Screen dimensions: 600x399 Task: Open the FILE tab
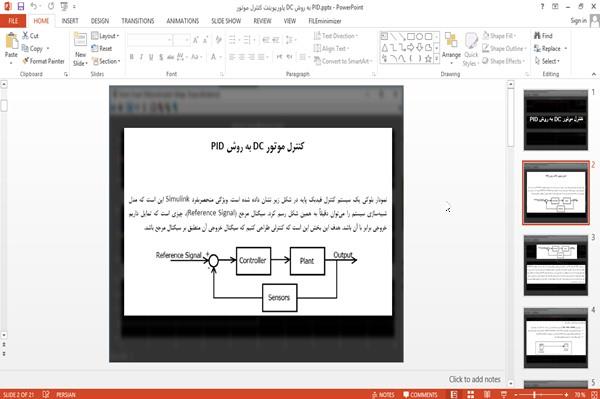click(x=13, y=21)
